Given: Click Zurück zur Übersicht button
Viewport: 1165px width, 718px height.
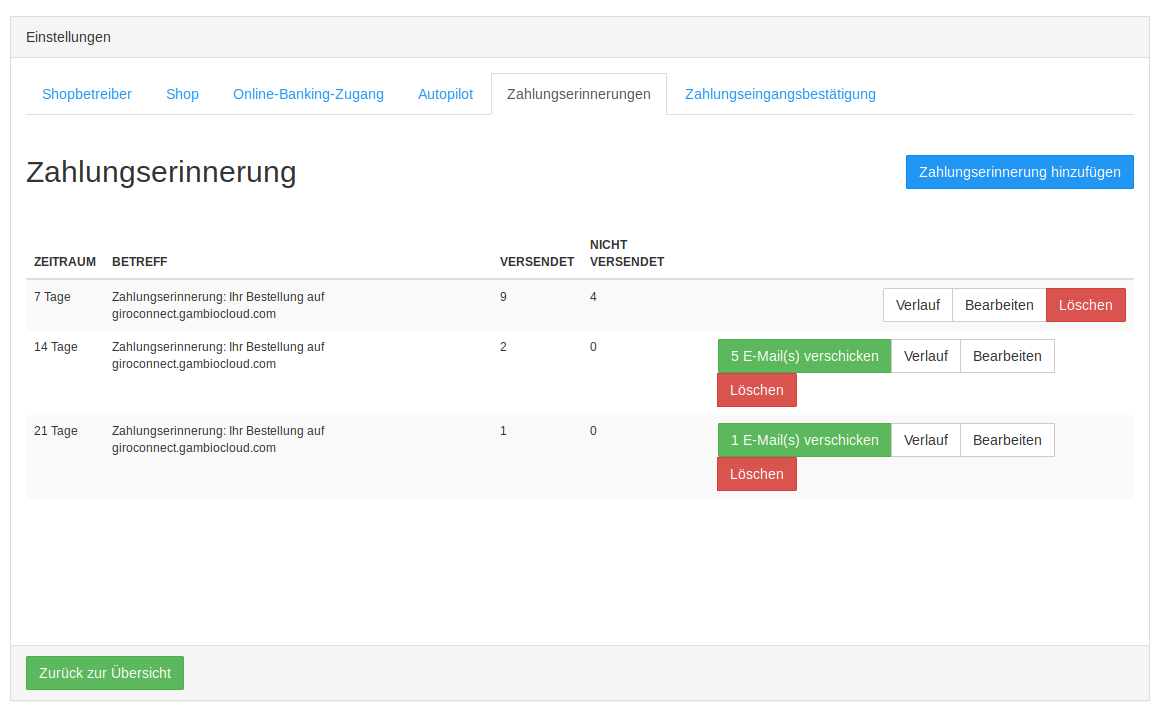Looking at the screenshot, I should (x=105, y=673).
